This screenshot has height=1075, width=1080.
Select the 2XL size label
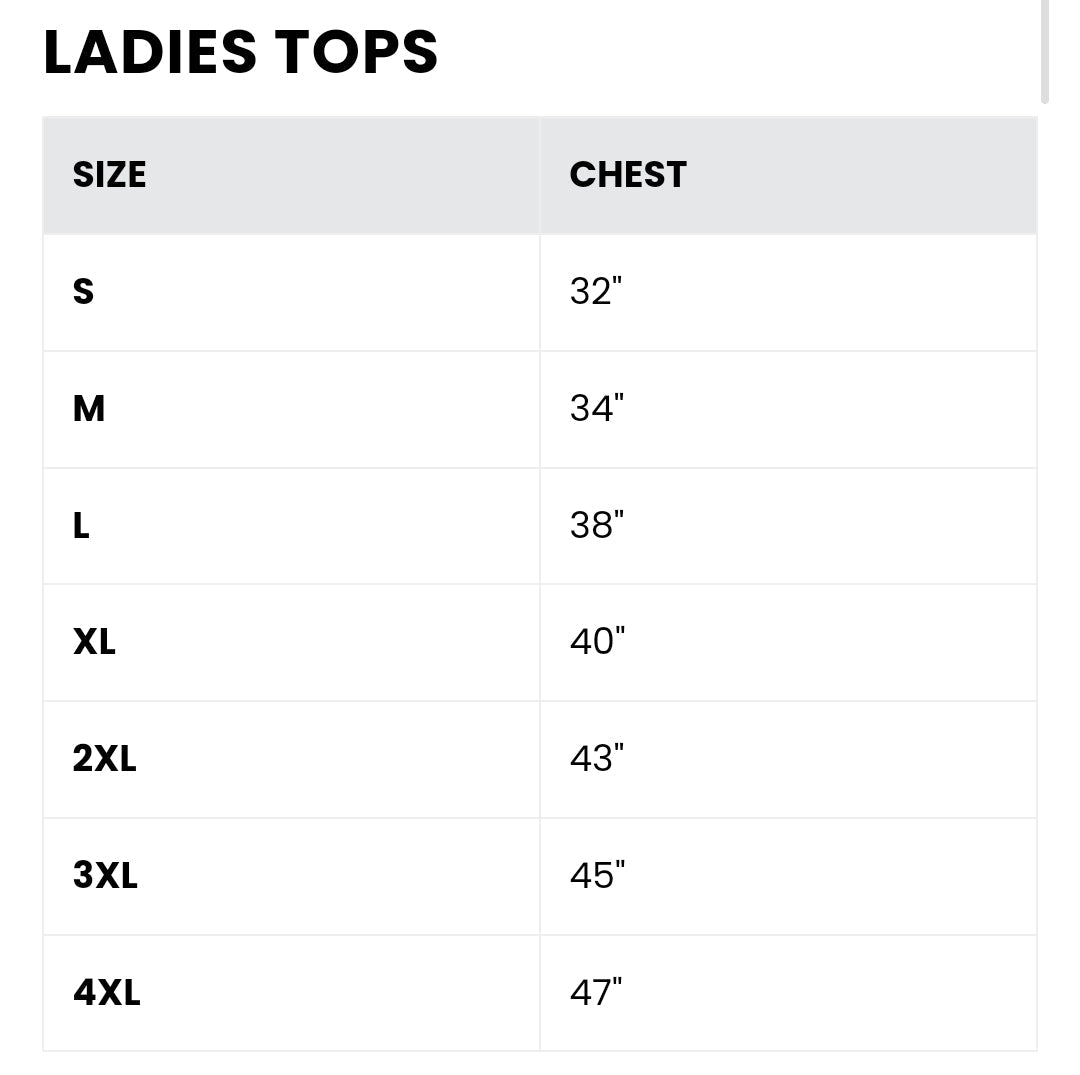pos(104,759)
